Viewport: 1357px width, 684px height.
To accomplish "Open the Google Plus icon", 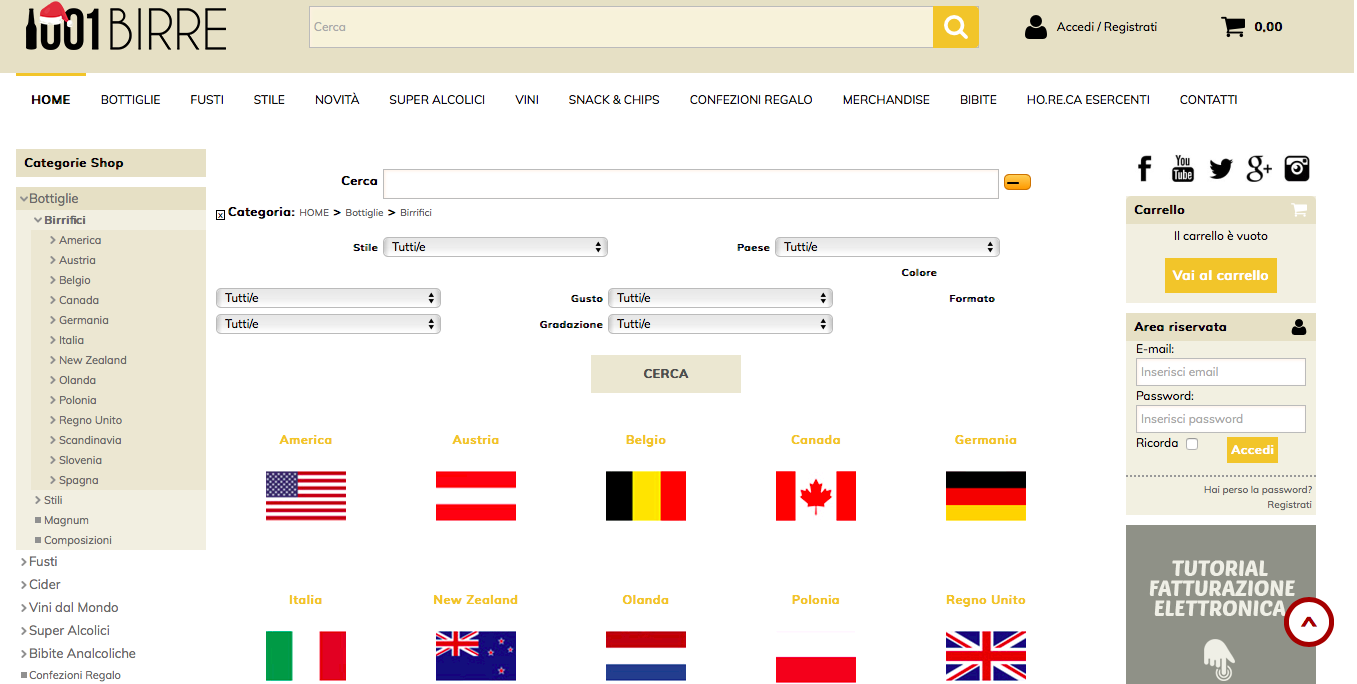I will coord(1259,168).
